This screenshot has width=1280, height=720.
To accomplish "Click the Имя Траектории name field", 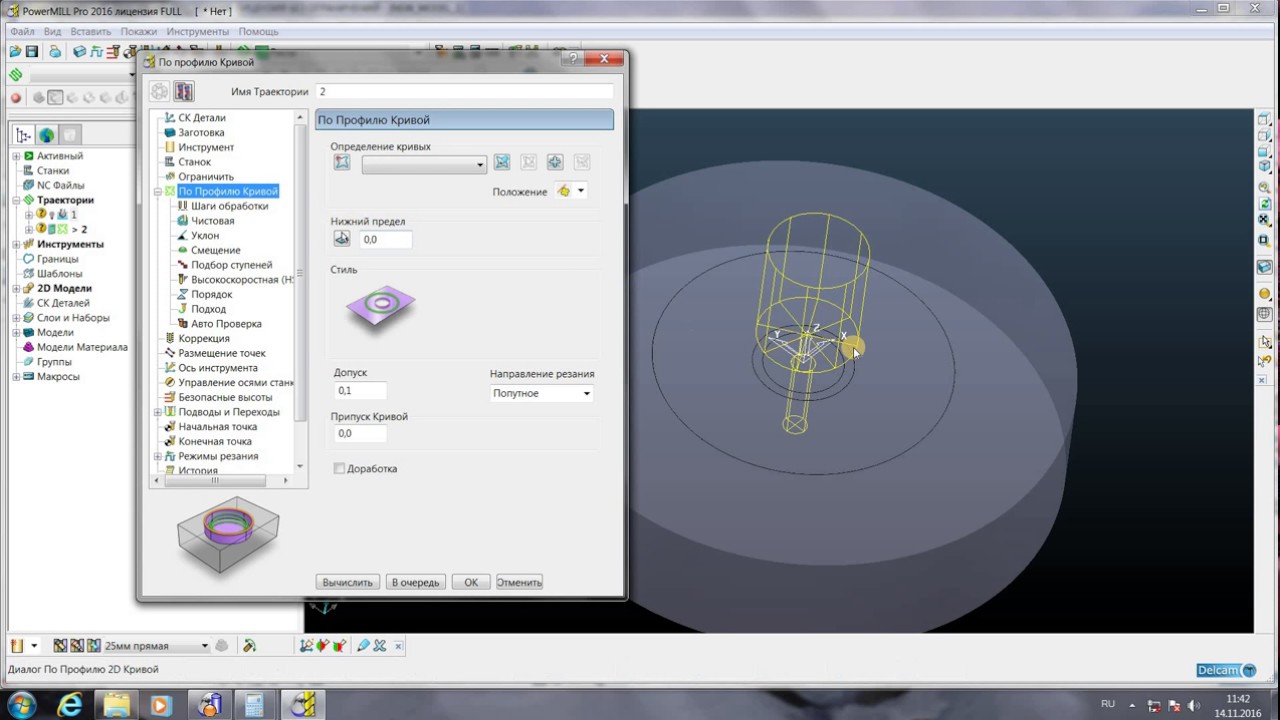I will point(465,91).
